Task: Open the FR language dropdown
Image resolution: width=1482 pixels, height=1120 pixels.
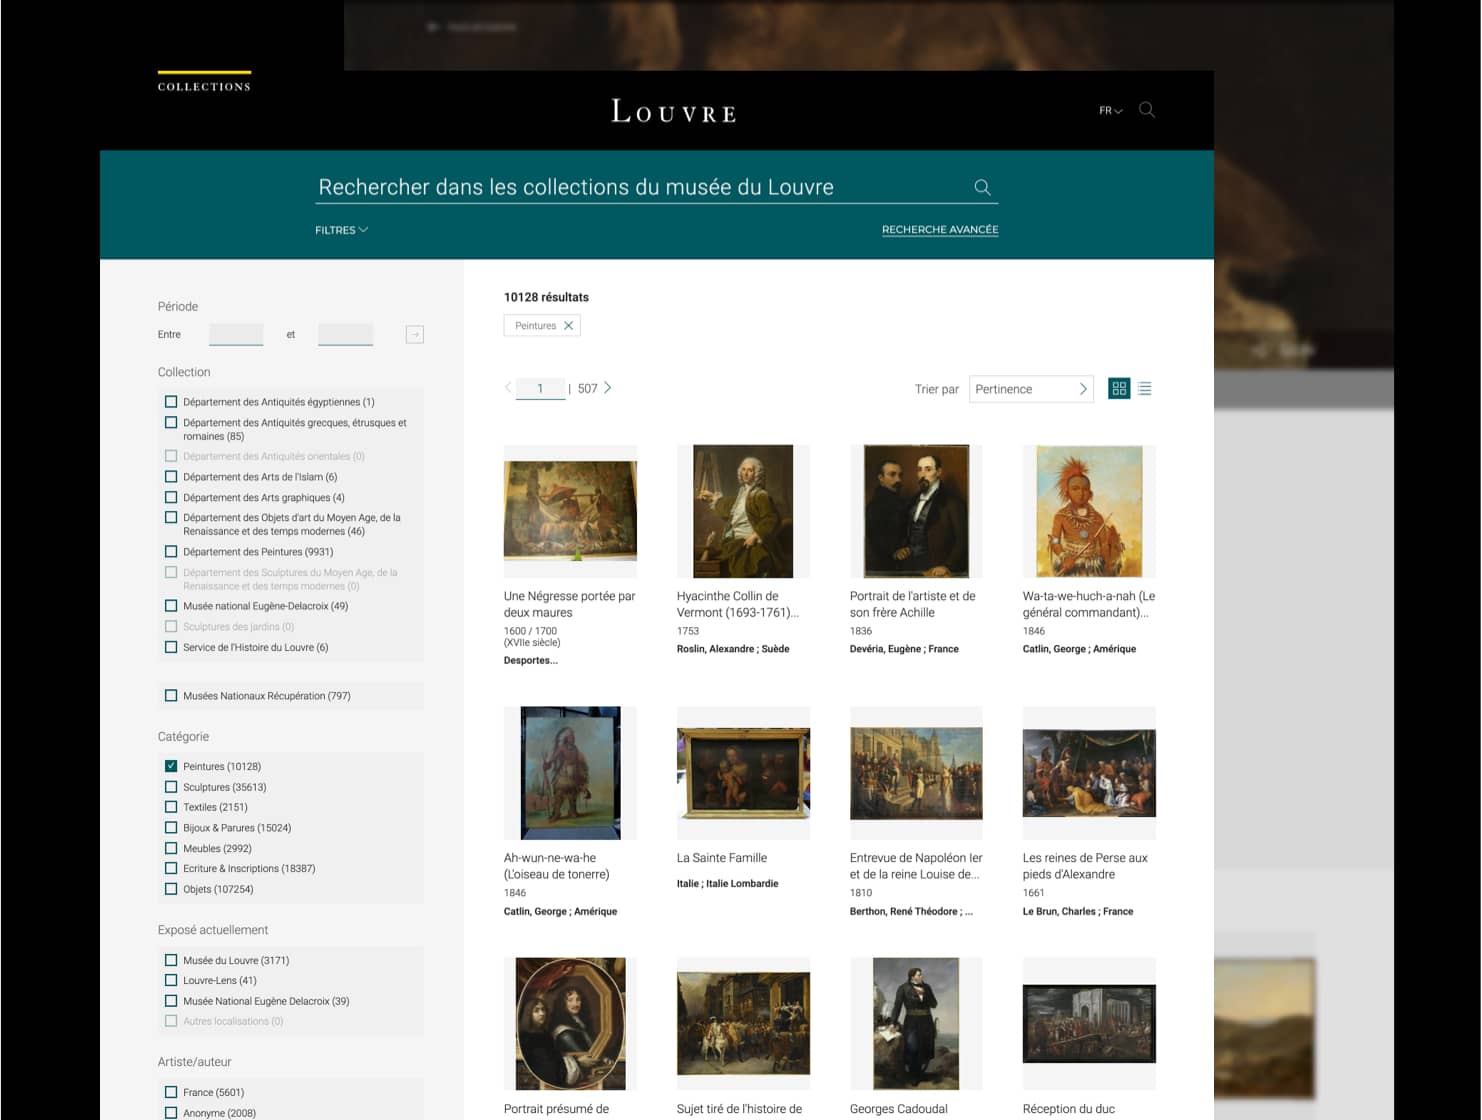Action: [x=1110, y=111]
